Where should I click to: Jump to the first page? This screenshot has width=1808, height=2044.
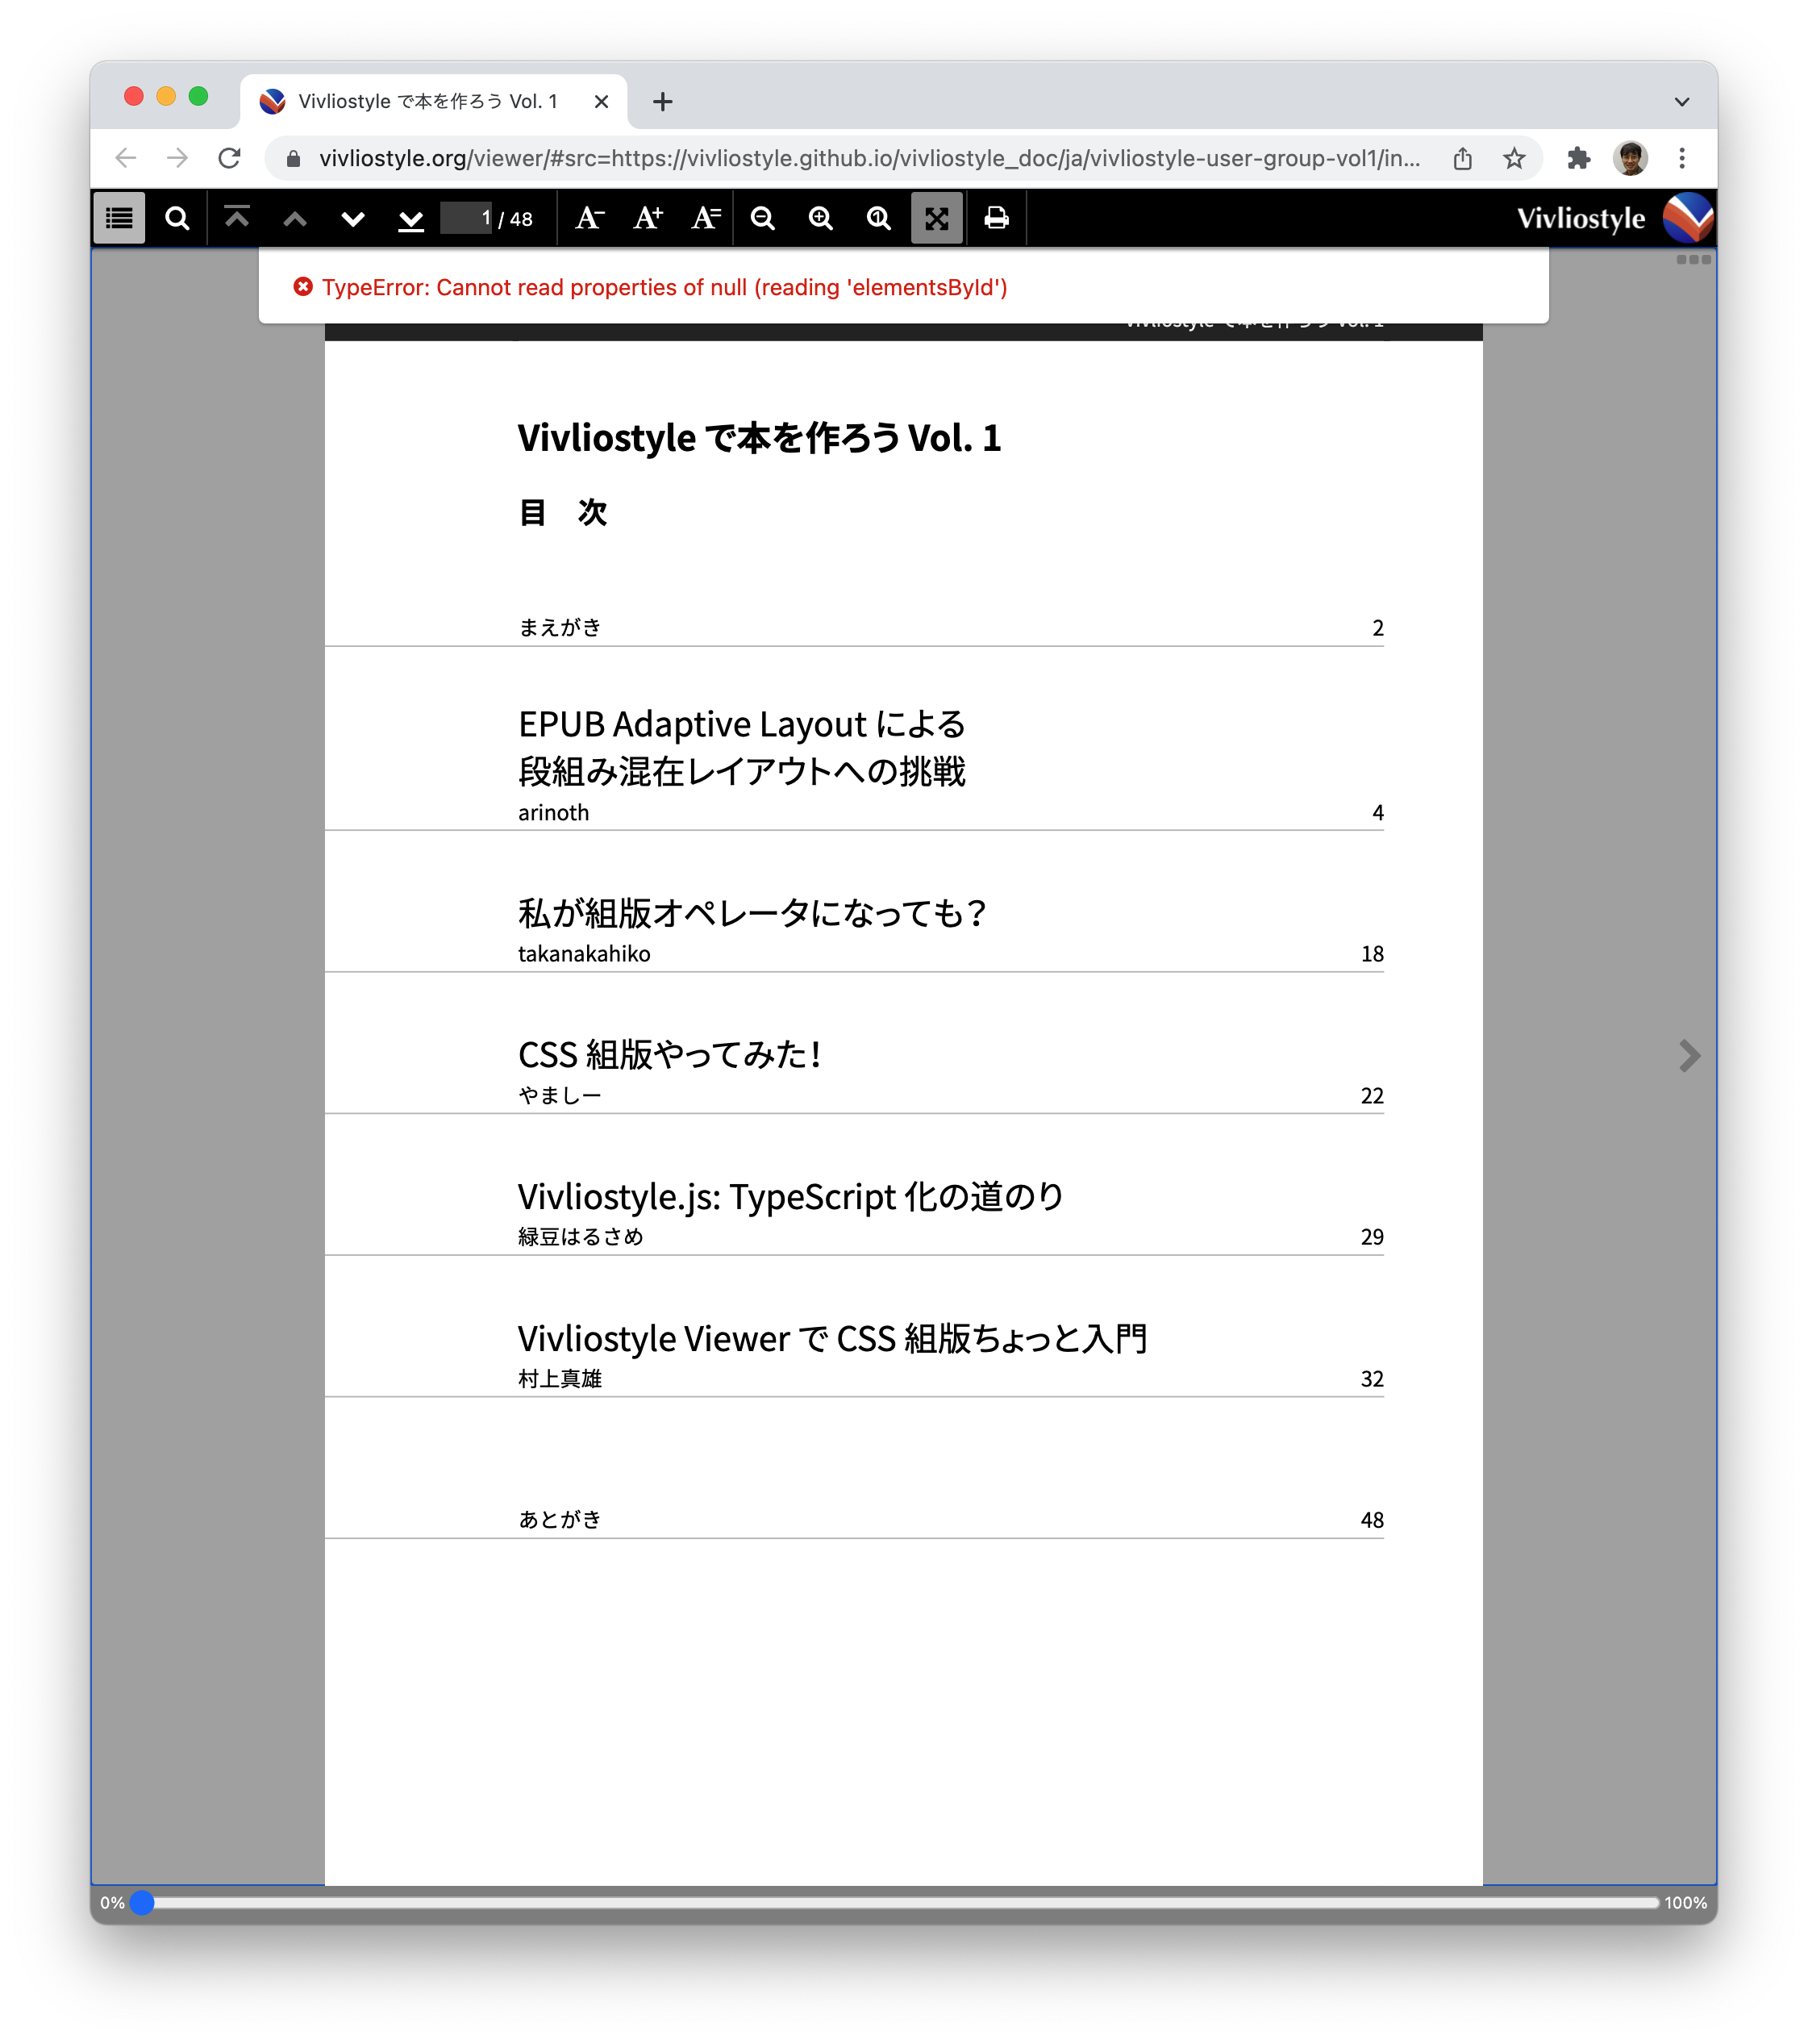point(237,218)
